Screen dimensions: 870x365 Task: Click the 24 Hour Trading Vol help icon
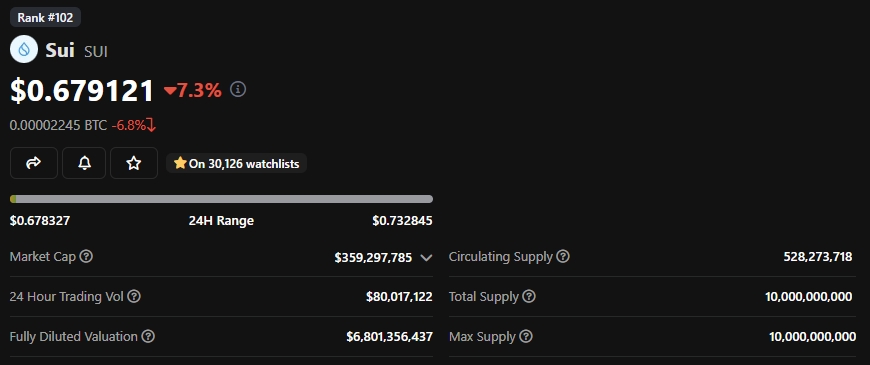134,296
